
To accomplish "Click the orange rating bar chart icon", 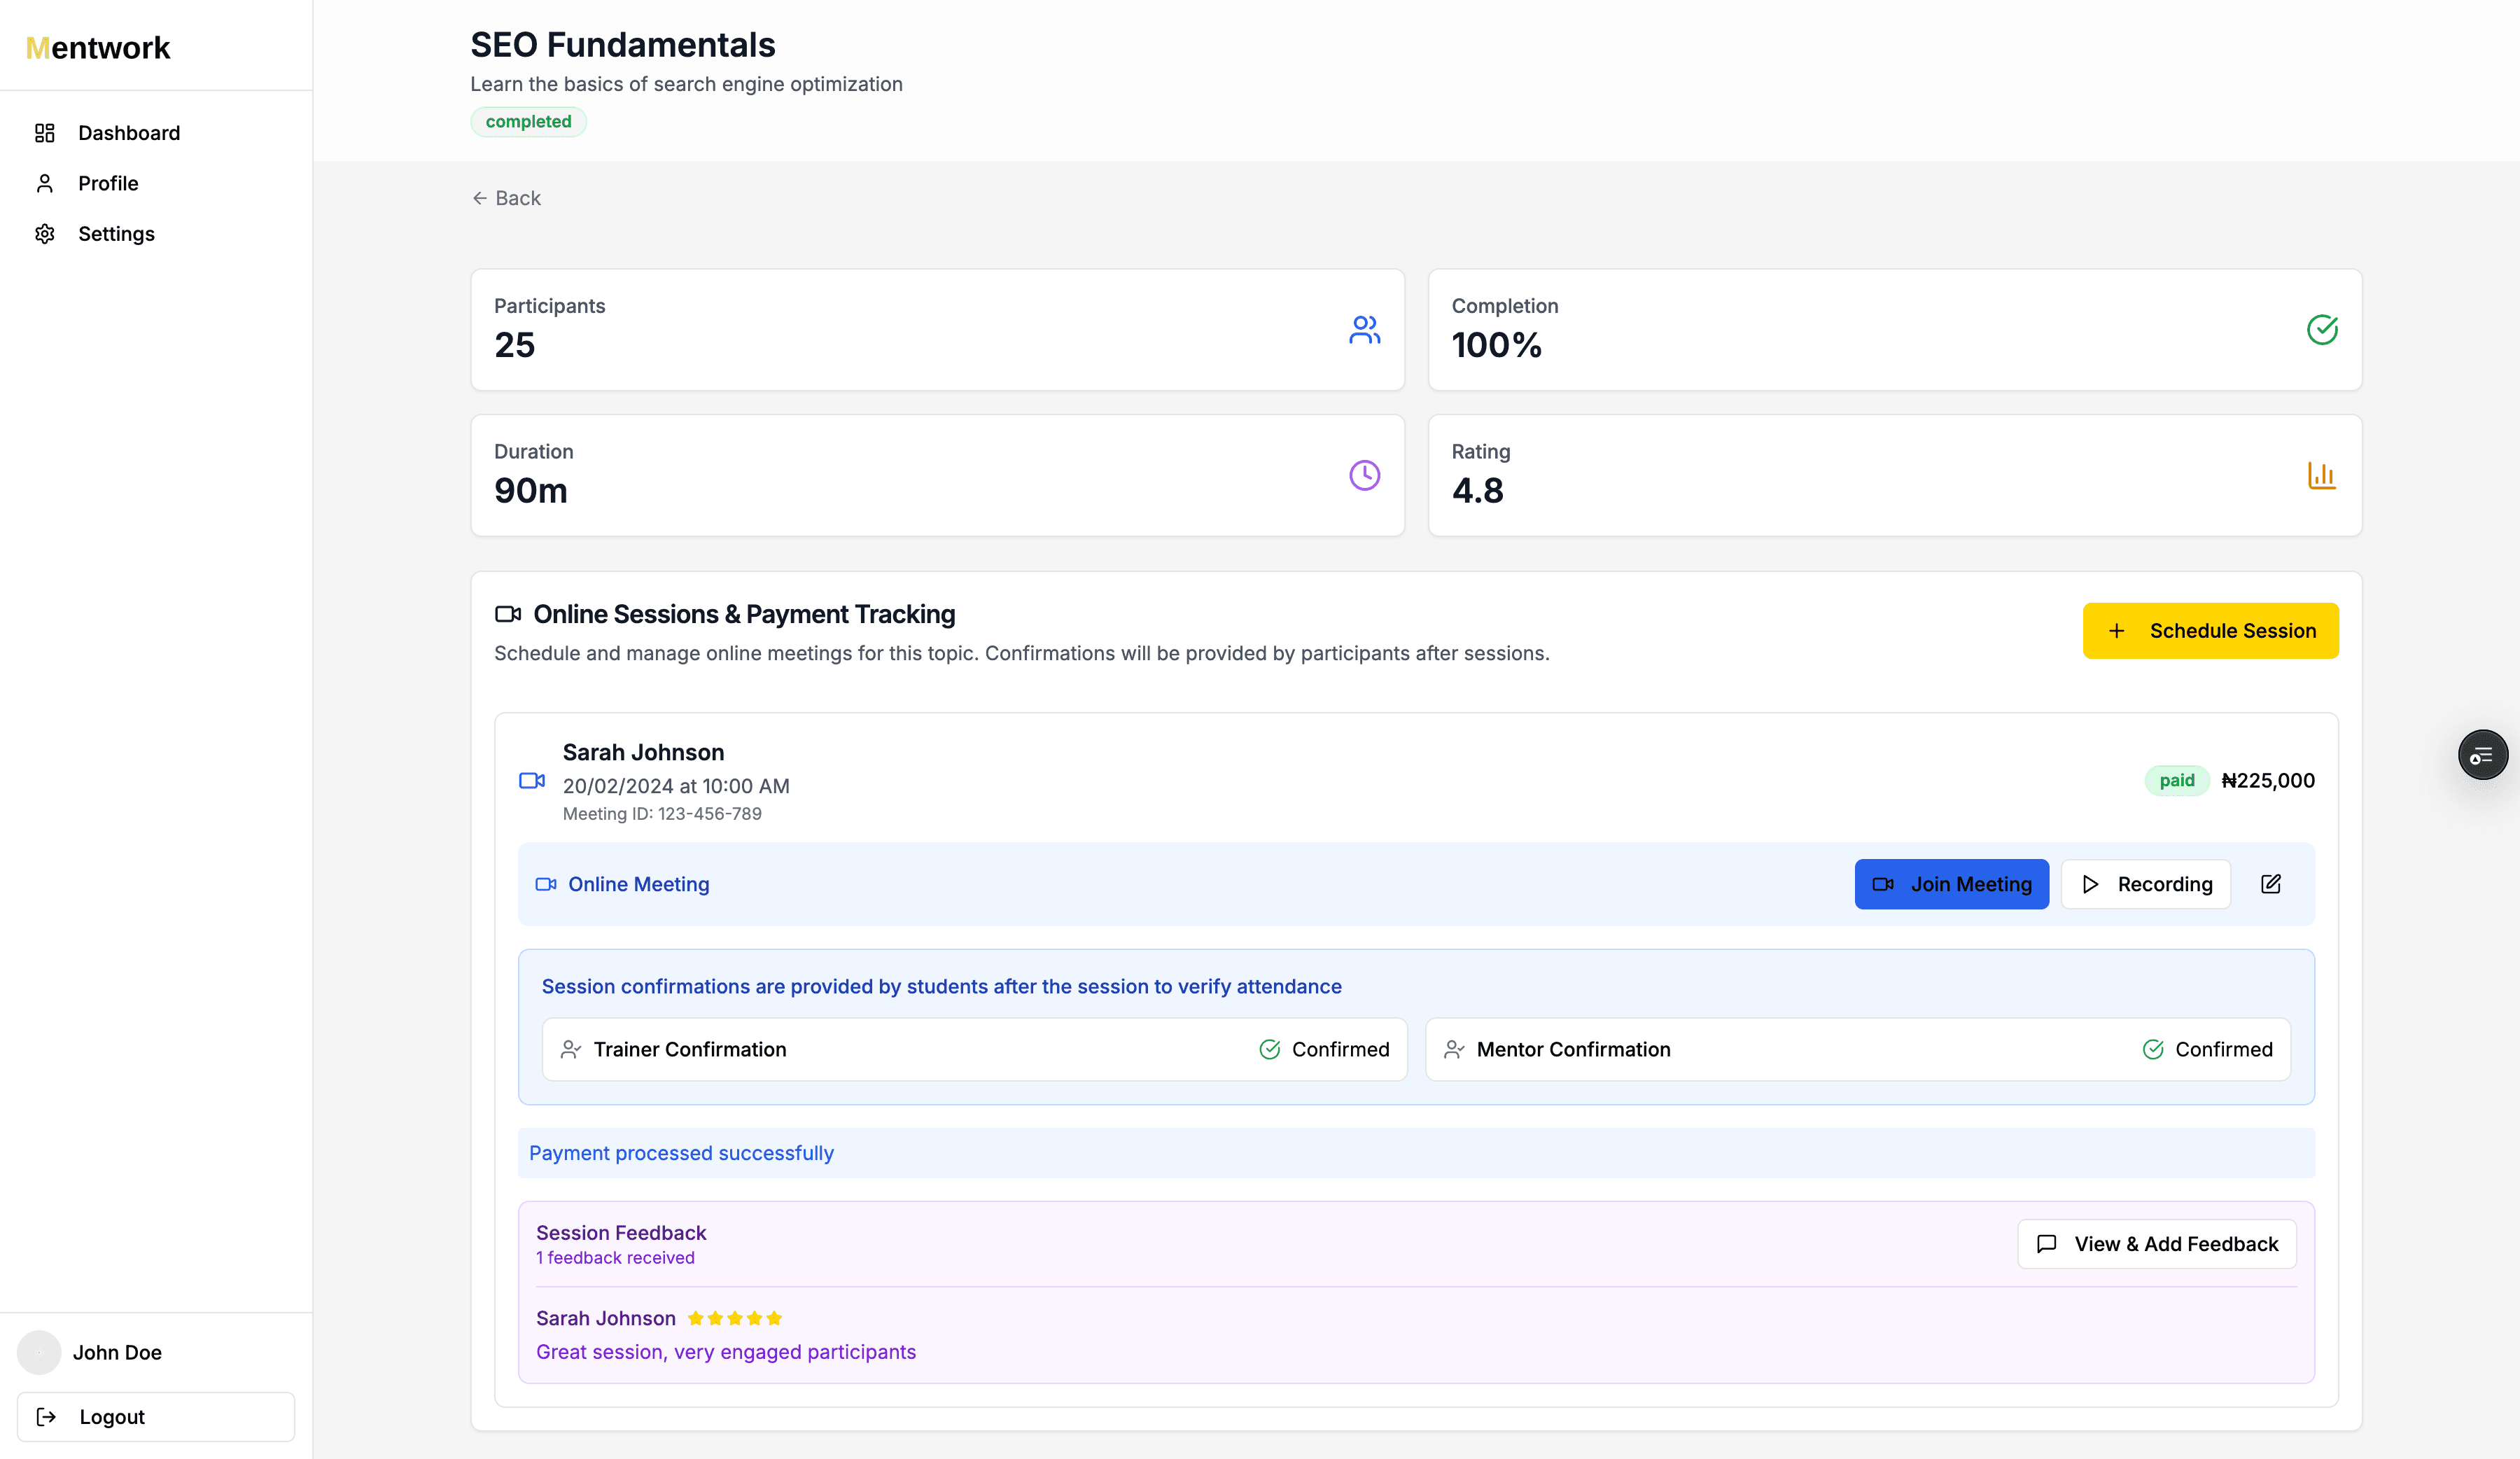I will click(2321, 475).
